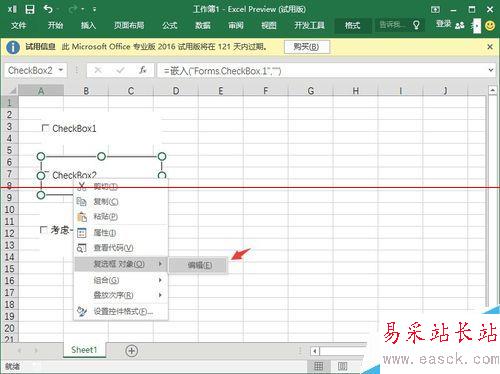Click the previous sheet navigation arrow
Viewport: 500px width, 374px height.
[19, 351]
